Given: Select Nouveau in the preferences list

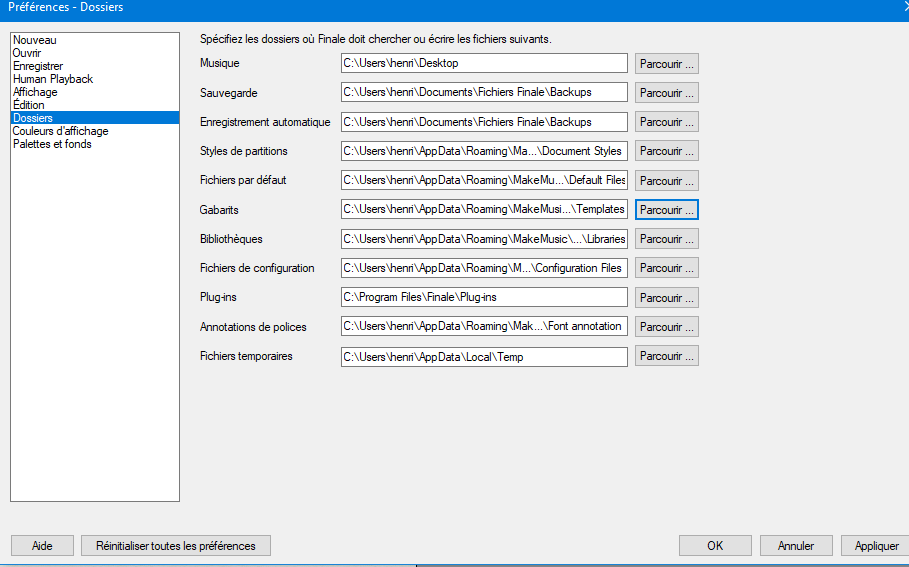Looking at the screenshot, I should [x=35, y=40].
